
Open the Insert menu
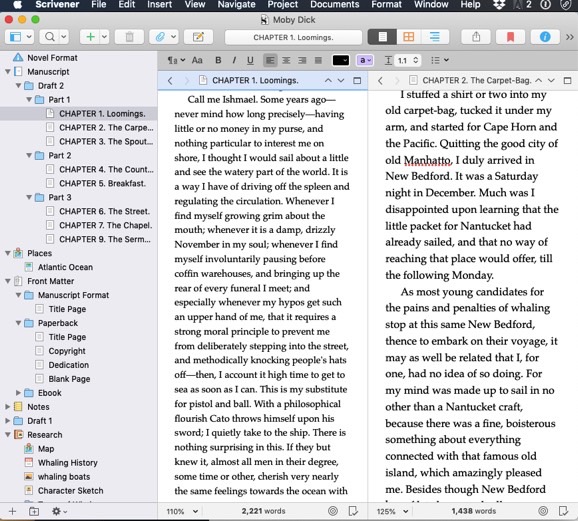tap(159, 5)
